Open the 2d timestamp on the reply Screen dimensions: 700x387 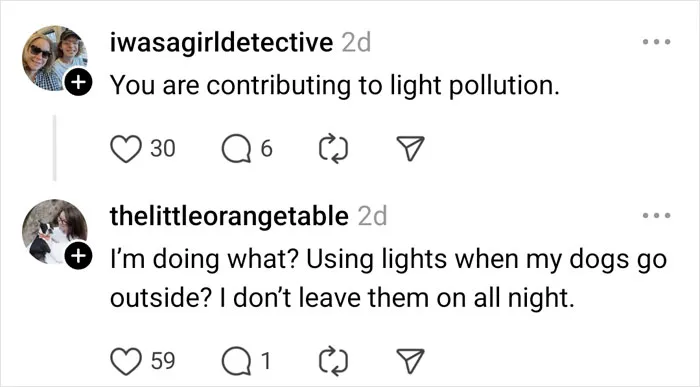372,217
